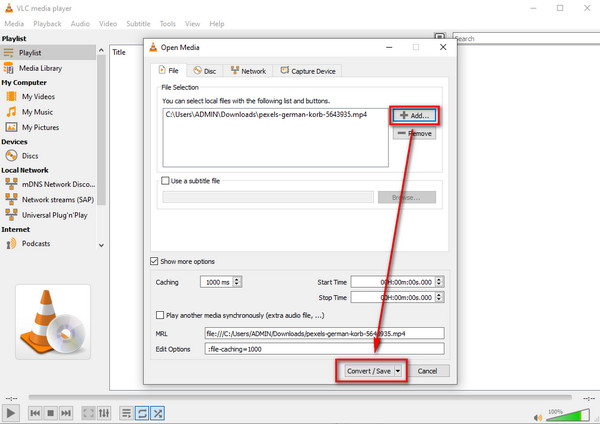This screenshot has height=424, width=600.
Task: Click the Stop Time field
Action: click(393, 297)
